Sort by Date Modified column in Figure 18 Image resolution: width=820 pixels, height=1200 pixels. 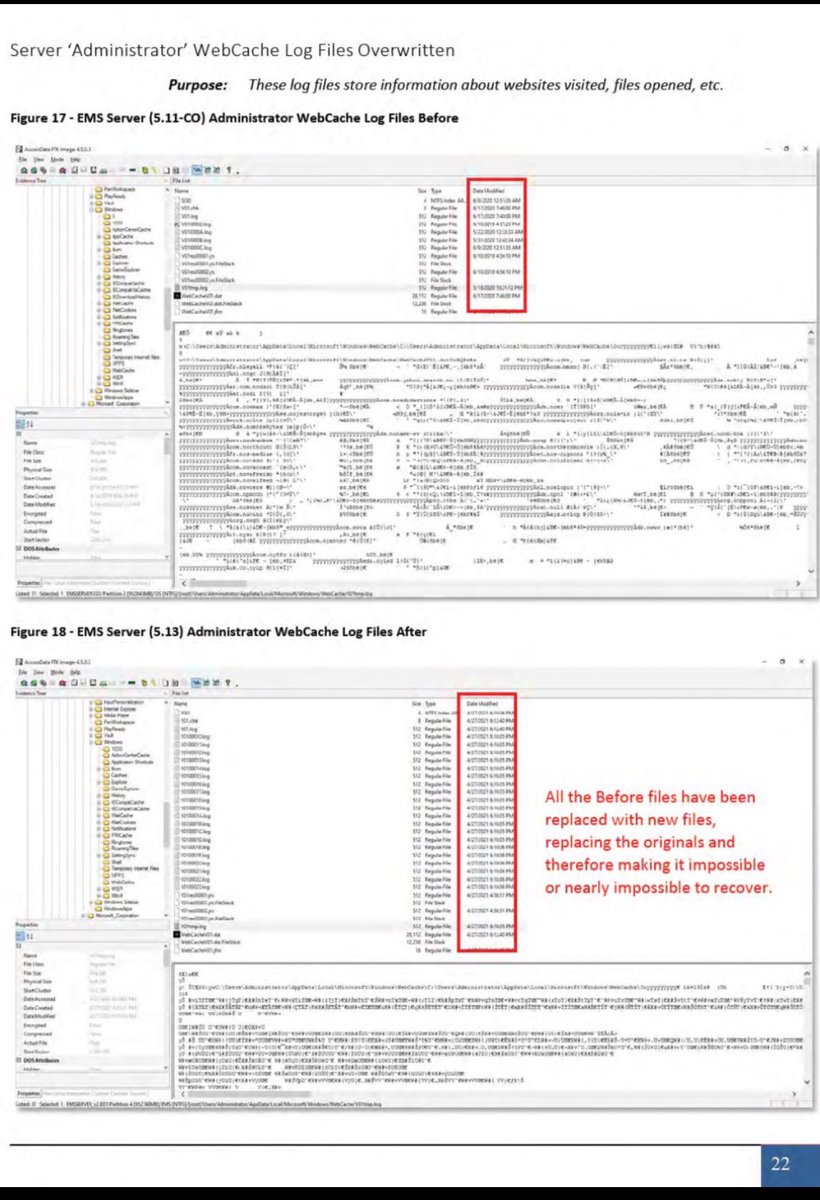pyautogui.click(x=480, y=703)
